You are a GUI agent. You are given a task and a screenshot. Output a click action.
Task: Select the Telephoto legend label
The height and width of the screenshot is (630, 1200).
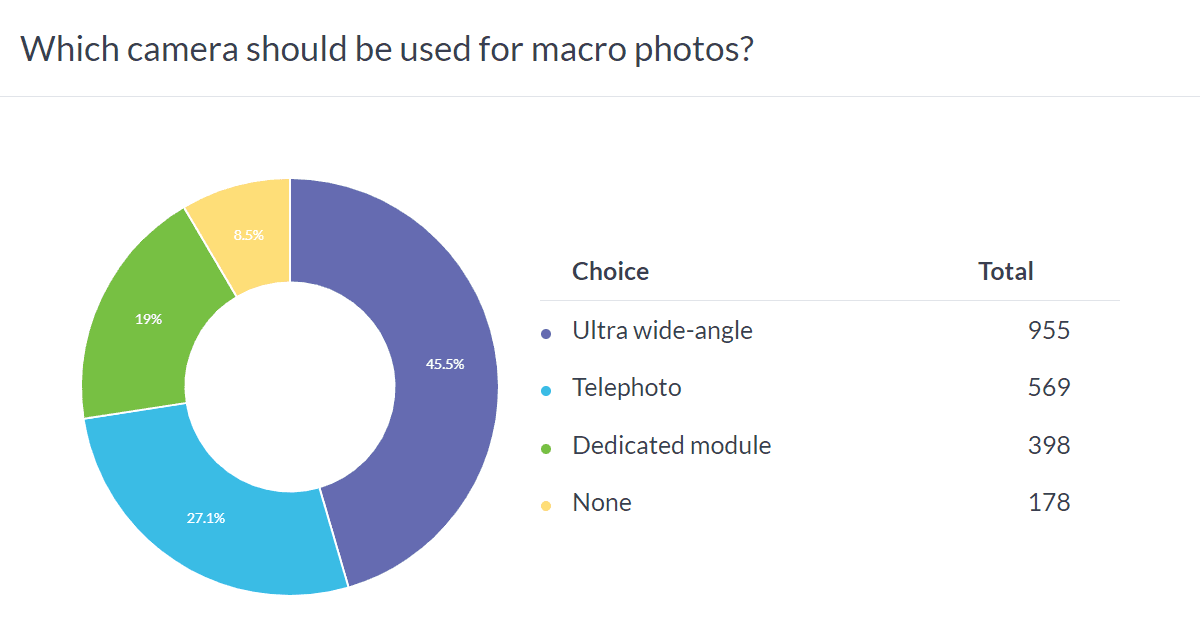pos(627,388)
